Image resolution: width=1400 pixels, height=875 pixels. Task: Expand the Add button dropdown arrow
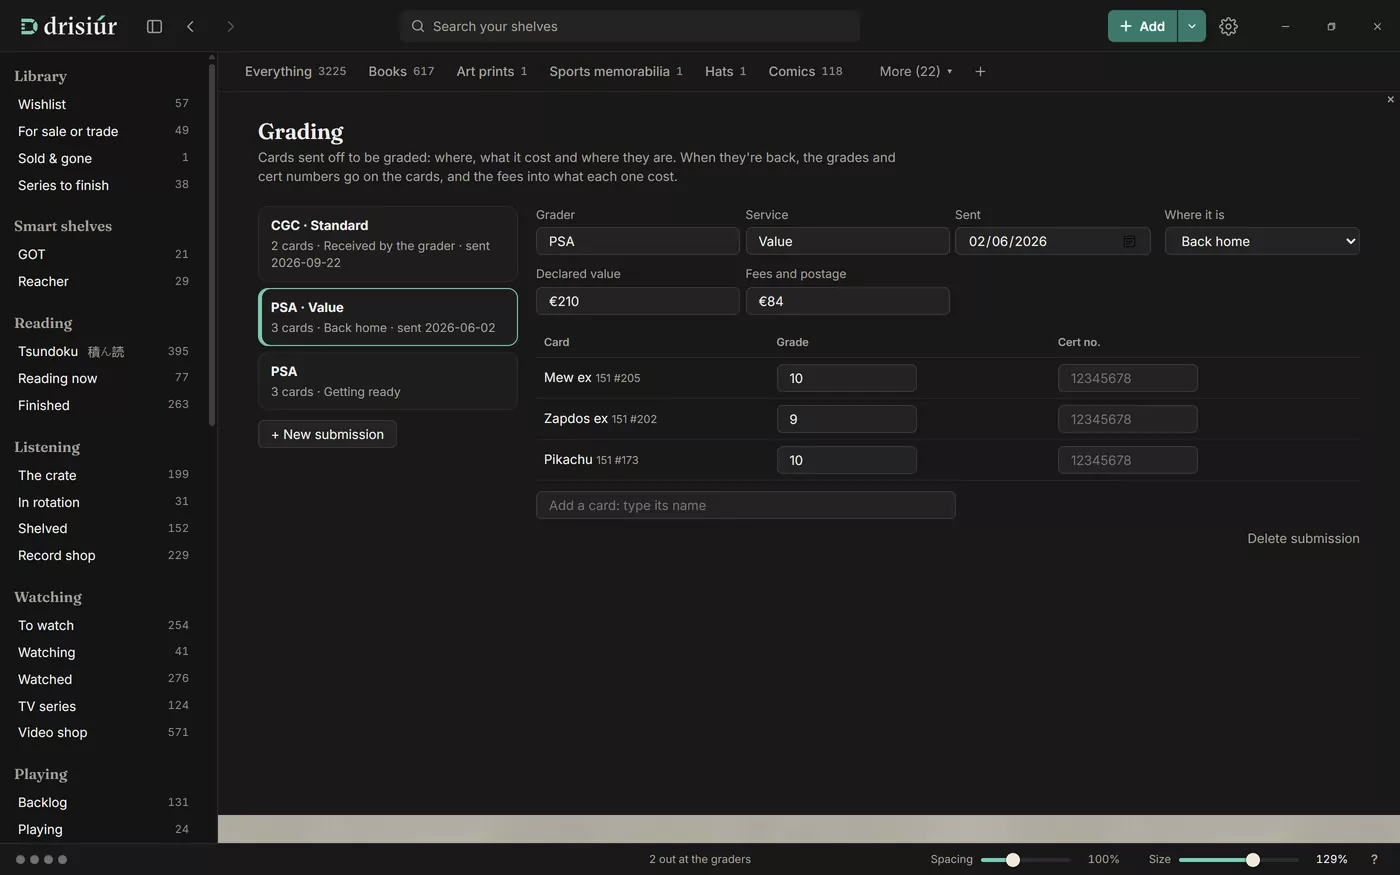pyautogui.click(x=1191, y=26)
